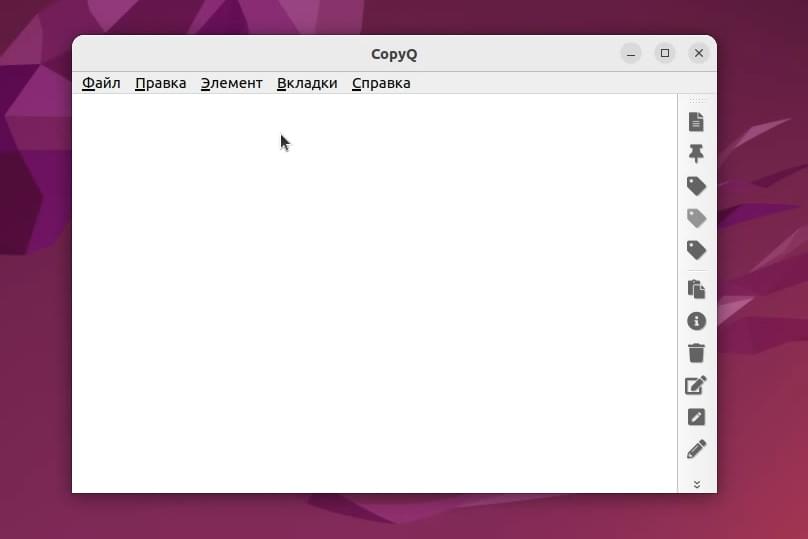The width and height of the screenshot is (808, 539).
Task: Minimize the CopyQ window
Action: coord(631,53)
